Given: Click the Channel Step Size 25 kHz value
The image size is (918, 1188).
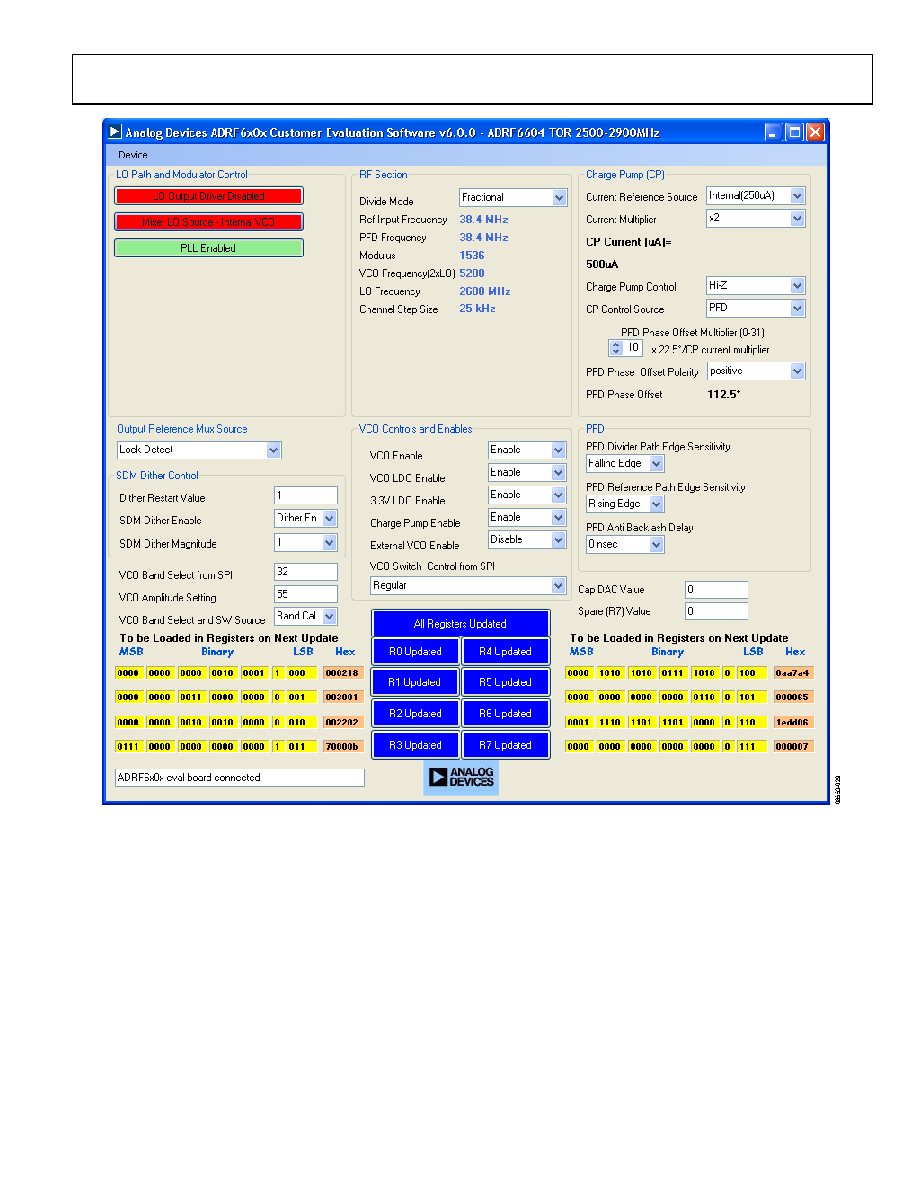Looking at the screenshot, I should (477, 308).
